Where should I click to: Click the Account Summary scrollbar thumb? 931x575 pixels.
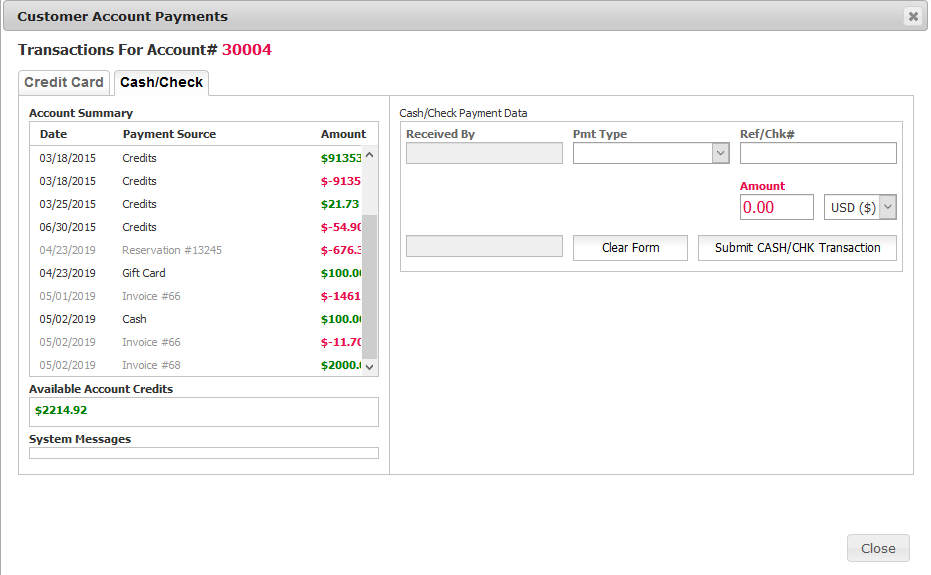pos(369,285)
